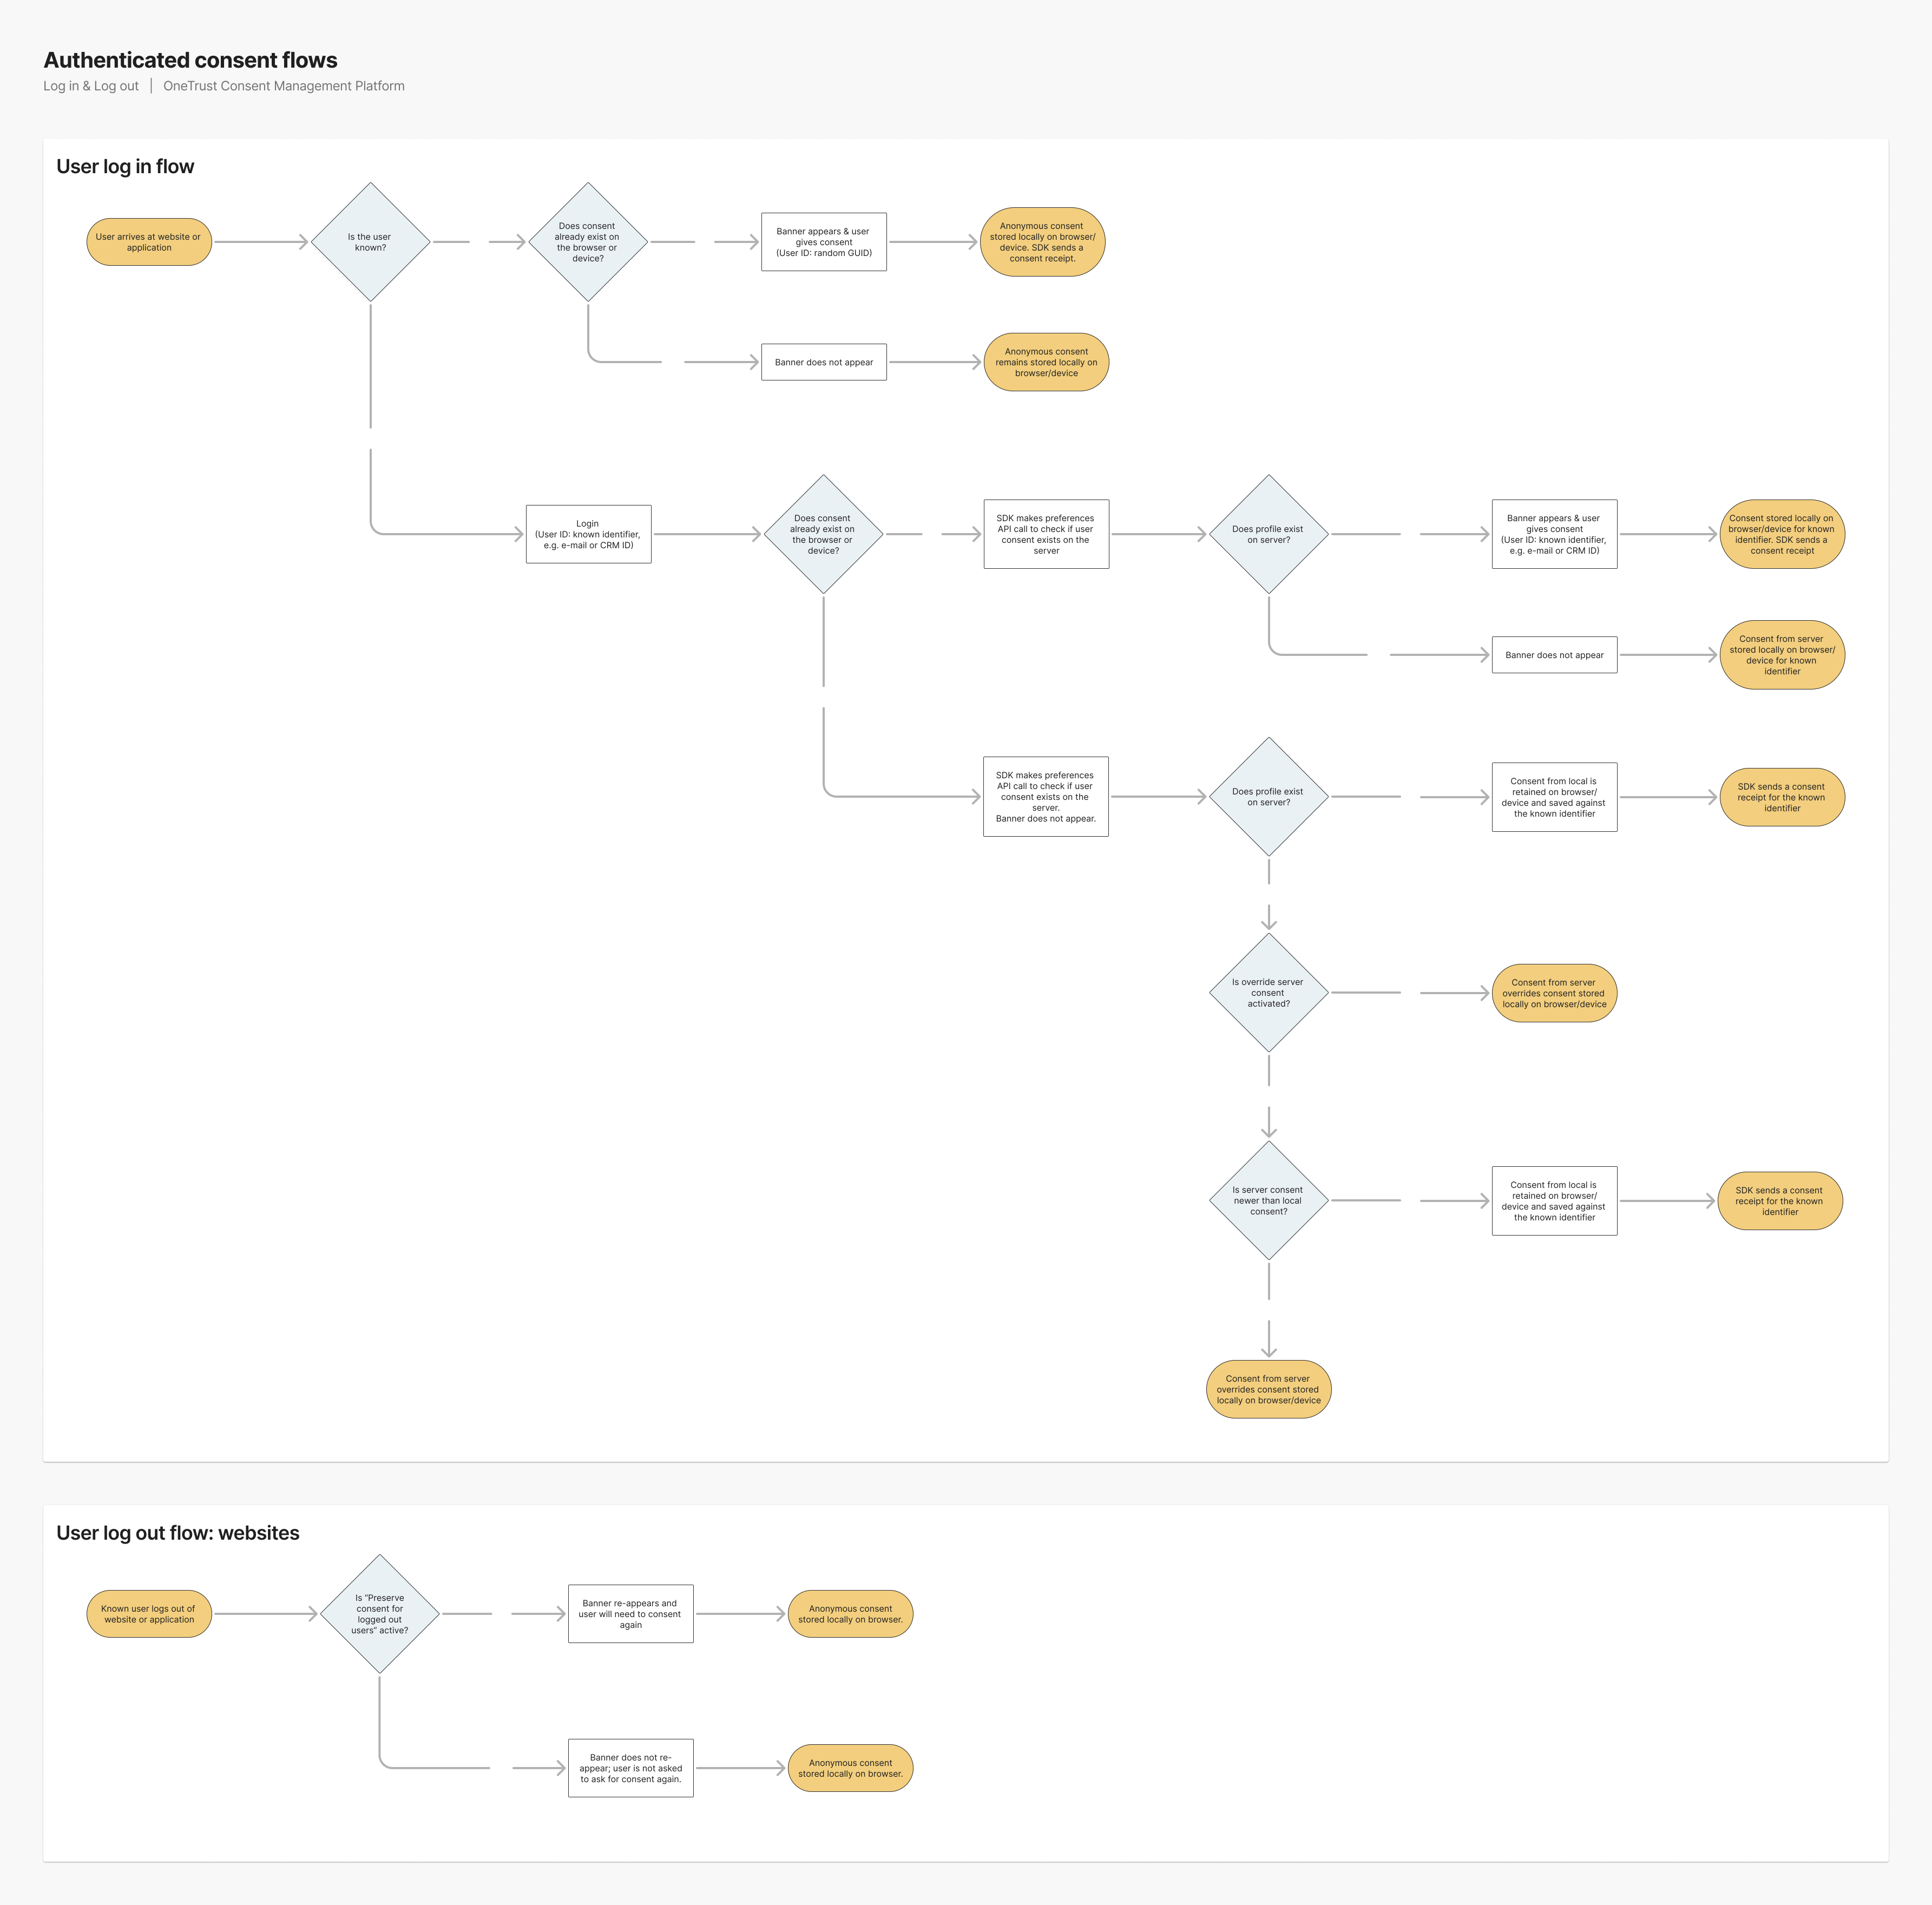Viewport: 1932px width, 1905px height.
Task: Click the bottom 'Consent from server overrides' end node
Action: coord(1268,1389)
